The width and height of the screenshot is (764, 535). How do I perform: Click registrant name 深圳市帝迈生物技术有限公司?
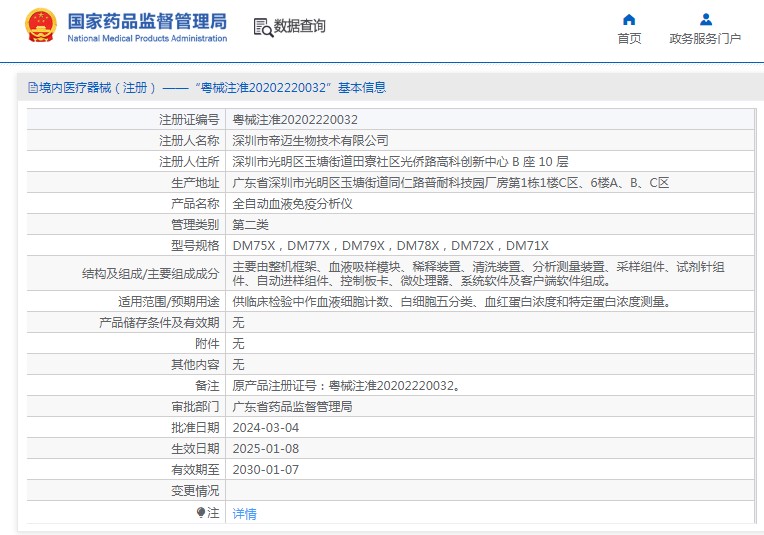point(310,140)
